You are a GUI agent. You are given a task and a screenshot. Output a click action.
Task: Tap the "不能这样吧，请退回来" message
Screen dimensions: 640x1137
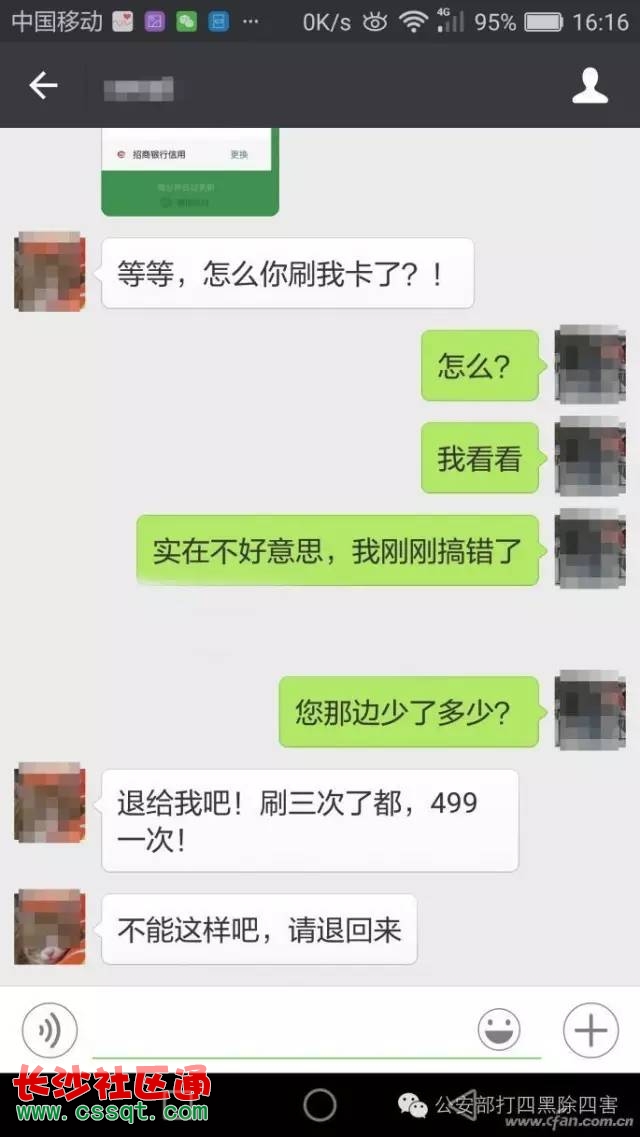259,930
